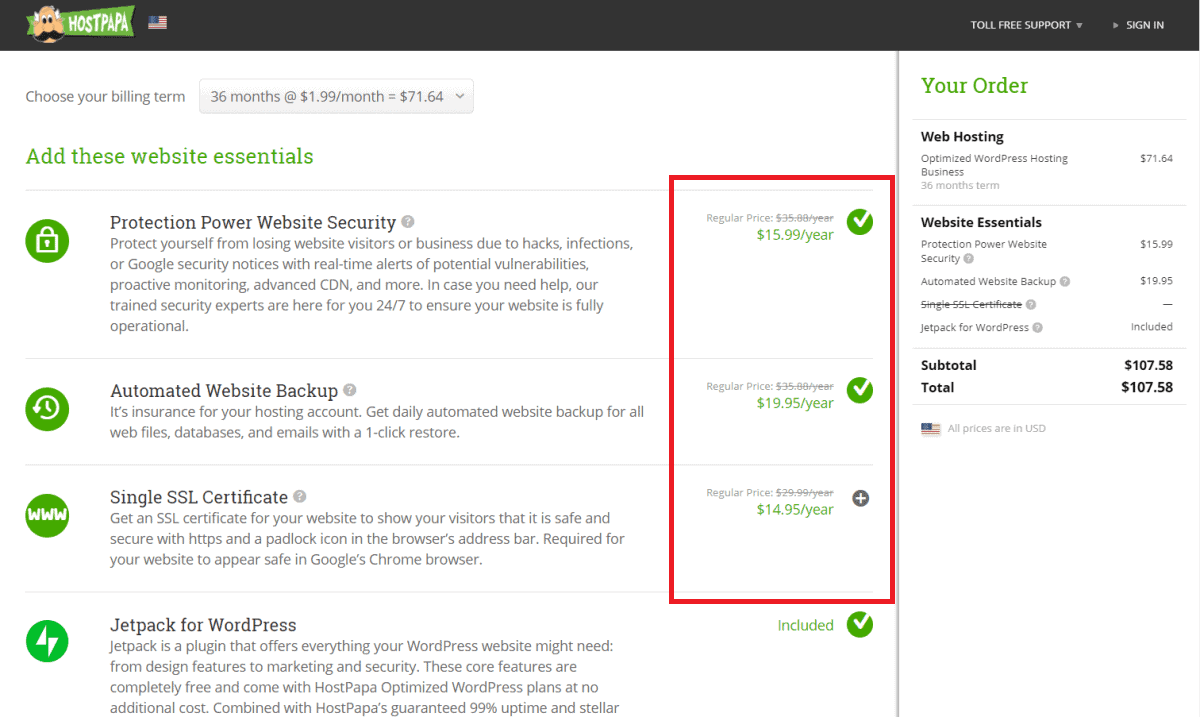The width and height of the screenshot is (1200, 717).
Task: Click the flag icon beside All prices in USD
Action: pos(931,428)
